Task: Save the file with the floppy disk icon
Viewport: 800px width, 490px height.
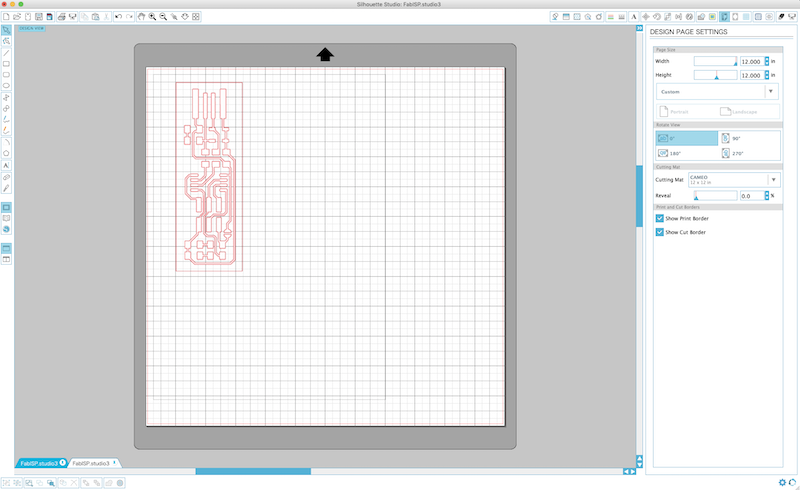Action: point(39,17)
